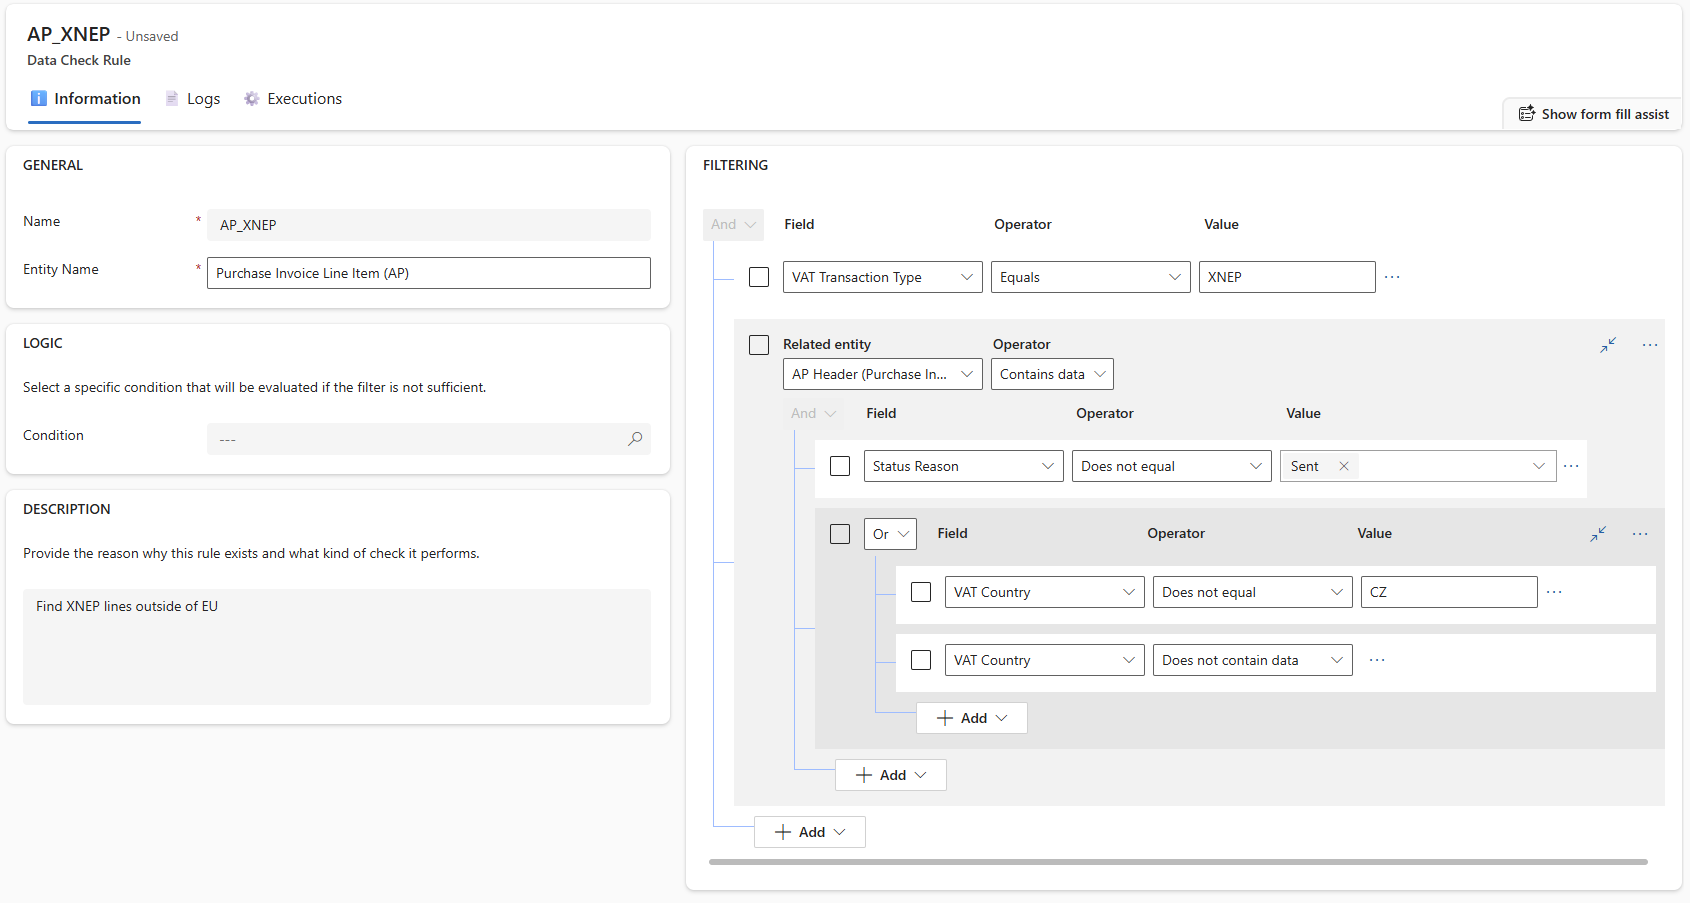Check the Status Reason row checkbox
Viewport: 1690px width, 903px height.
pos(840,466)
